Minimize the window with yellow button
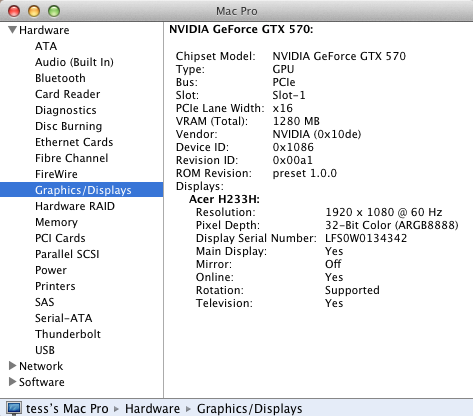473x416 pixels. click(34, 11)
